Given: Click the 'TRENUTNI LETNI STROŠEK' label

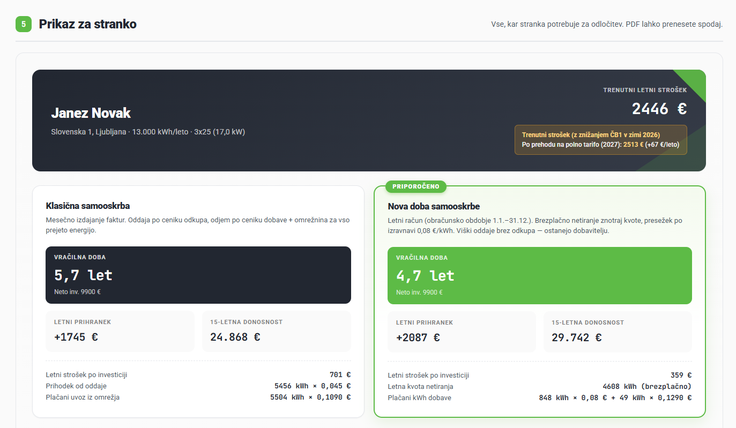Looking at the screenshot, I should pyautogui.click(x=645, y=90).
